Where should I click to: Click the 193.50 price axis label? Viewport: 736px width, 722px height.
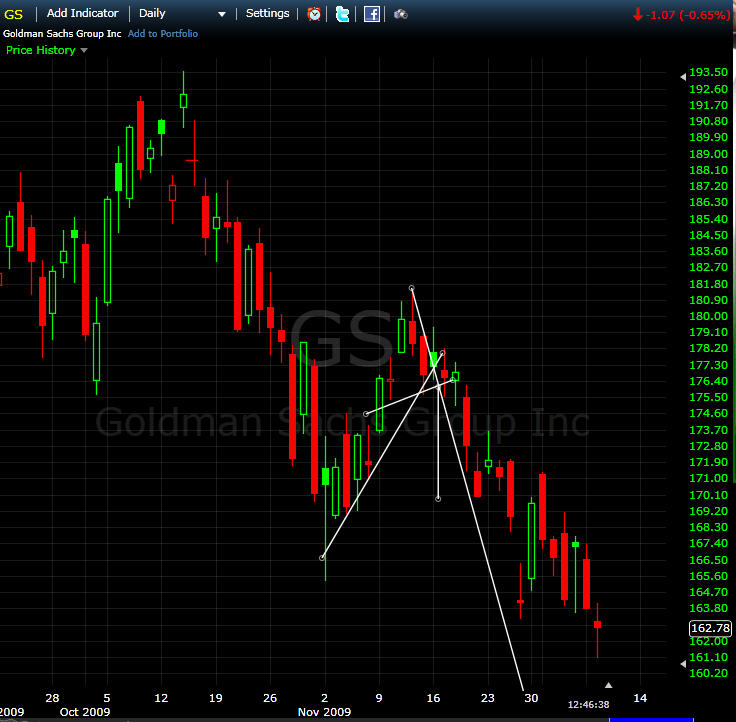[x=708, y=72]
